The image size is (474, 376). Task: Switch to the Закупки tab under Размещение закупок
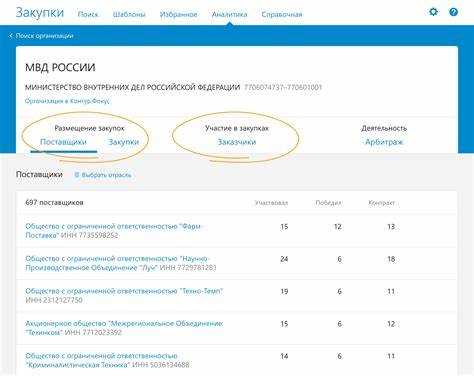(124, 142)
